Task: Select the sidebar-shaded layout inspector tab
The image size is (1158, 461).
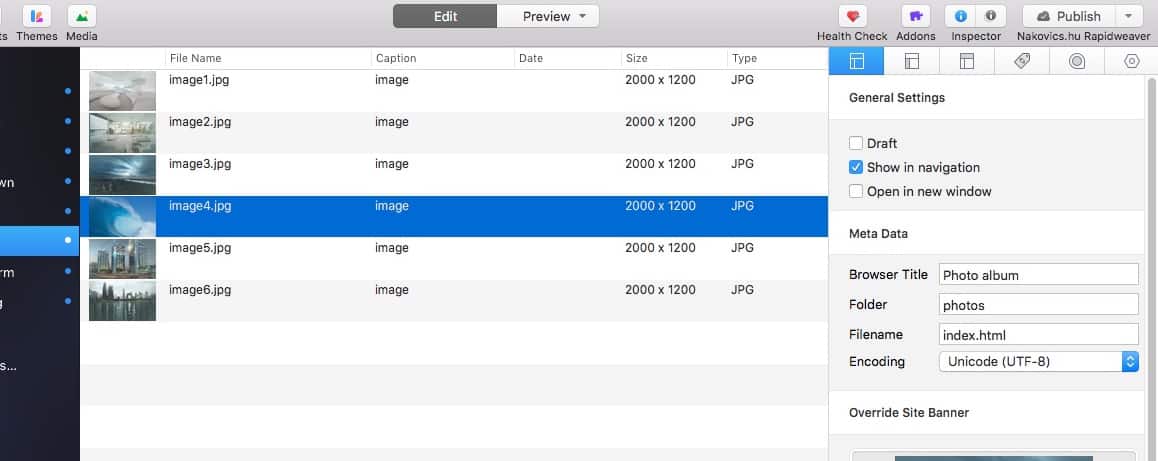Action: point(912,61)
